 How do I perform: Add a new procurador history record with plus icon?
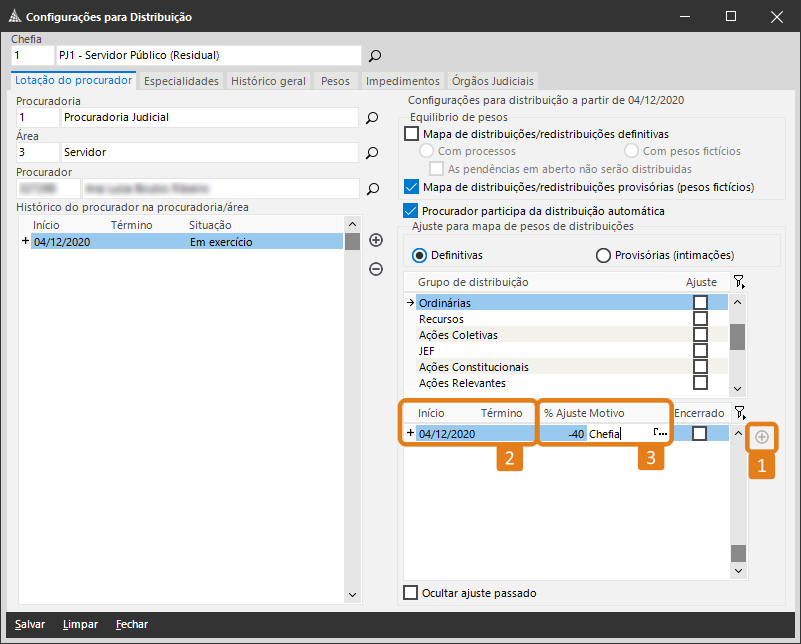click(x=376, y=240)
